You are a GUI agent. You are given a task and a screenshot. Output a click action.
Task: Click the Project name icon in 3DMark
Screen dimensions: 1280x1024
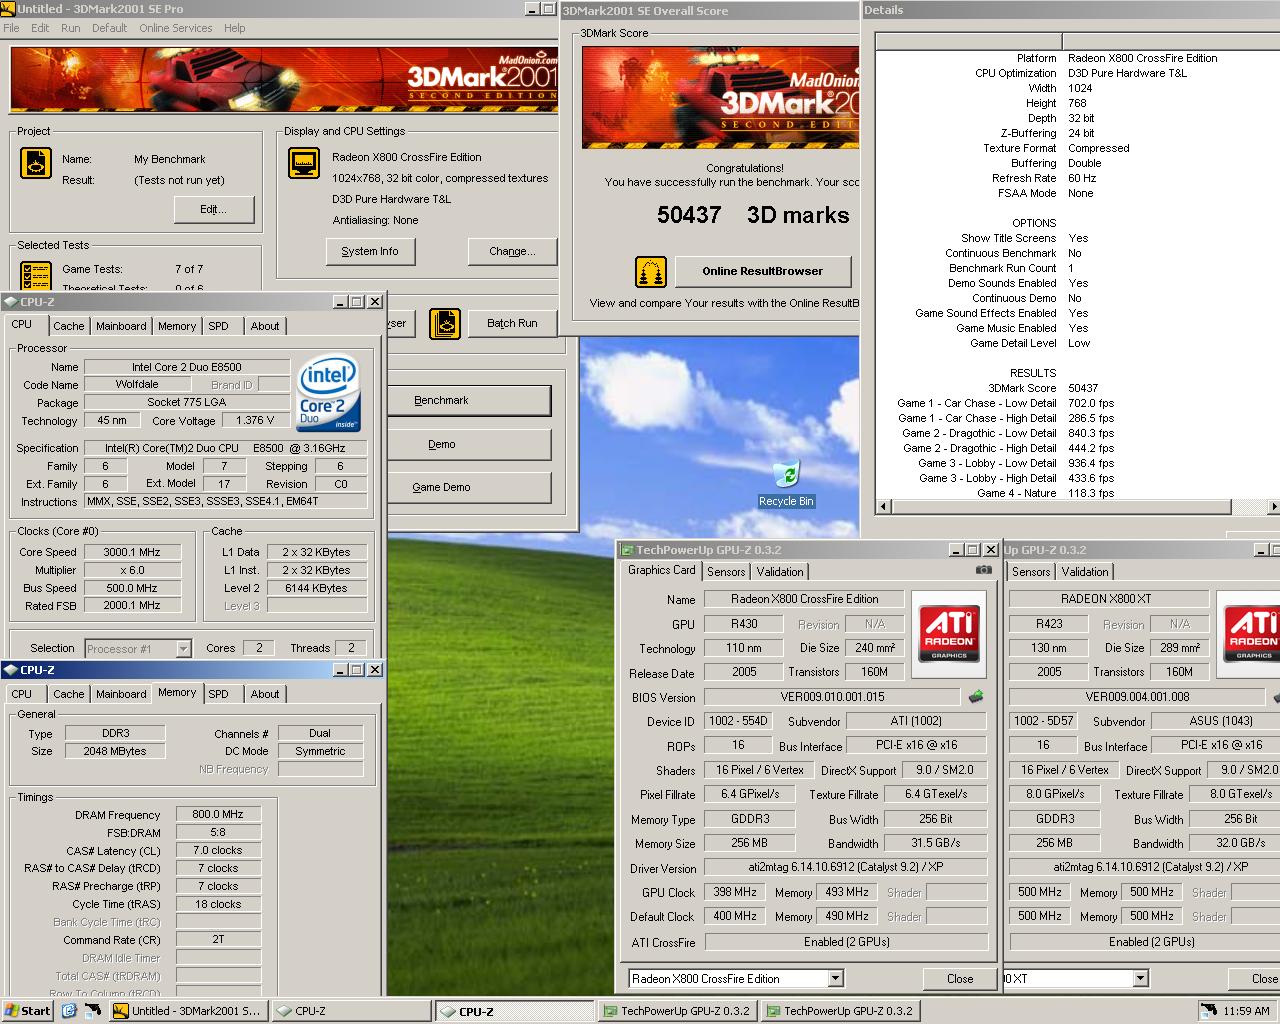coord(36,163)
